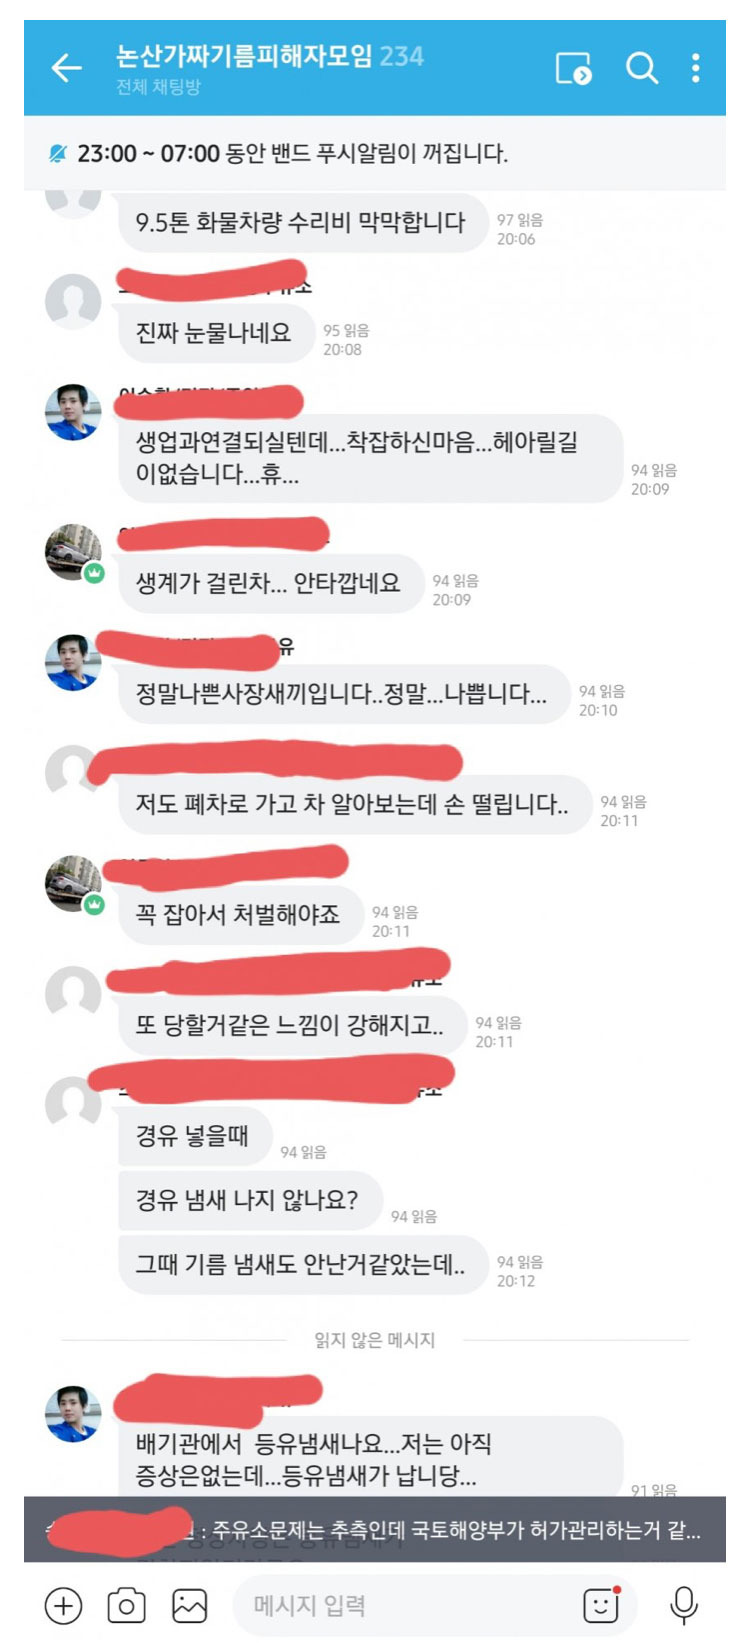The image size is (750, 1643).
Task: Open the sticker emoji icon
Action: tap(602, 1605)
